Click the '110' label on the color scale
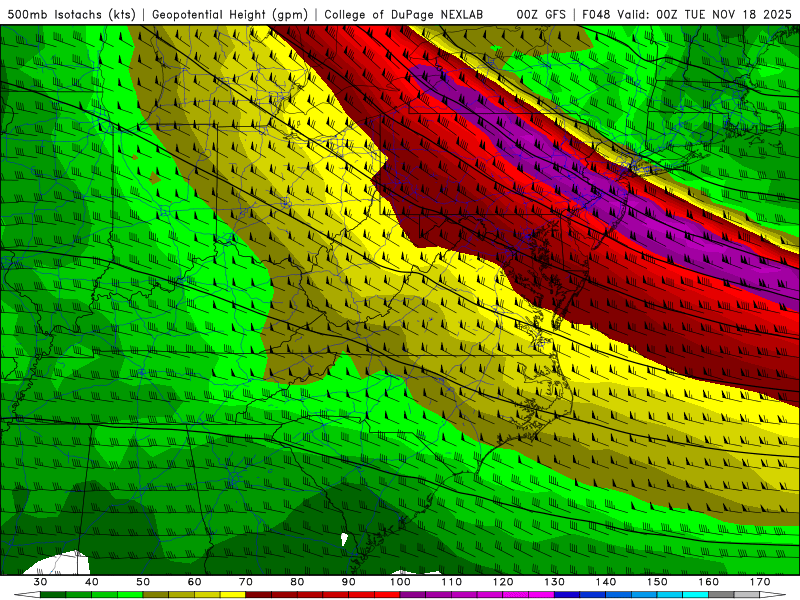800x600 pixels. coord(452,582)
